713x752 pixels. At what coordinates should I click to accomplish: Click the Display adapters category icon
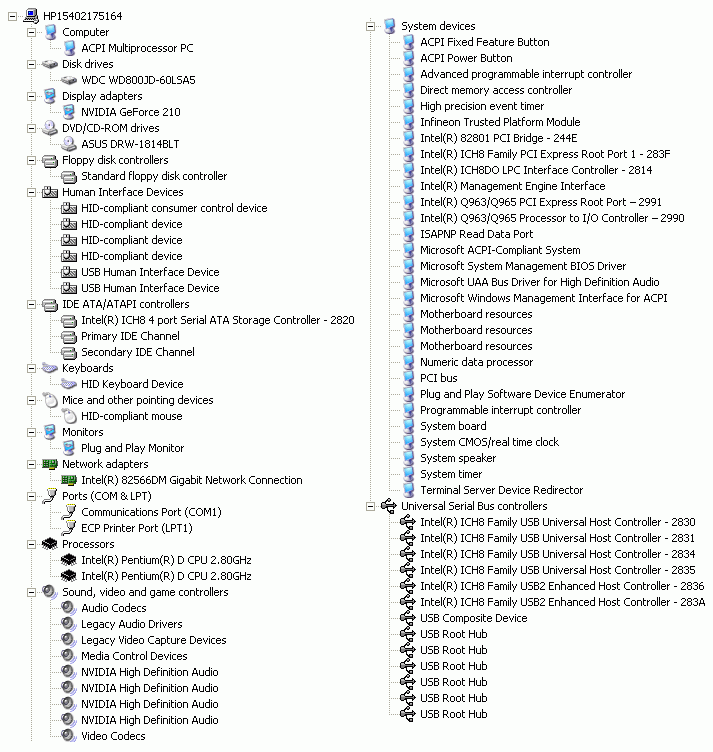click(50, 96)
